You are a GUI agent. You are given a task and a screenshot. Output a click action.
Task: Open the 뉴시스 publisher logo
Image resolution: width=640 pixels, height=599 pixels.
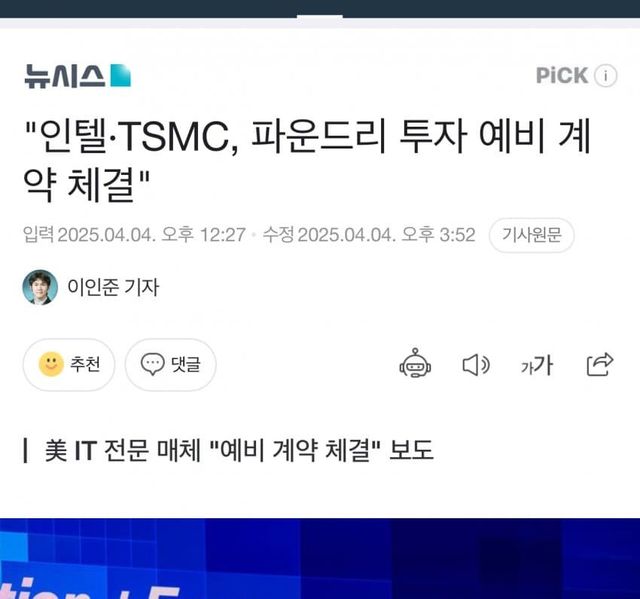point(78,76)
